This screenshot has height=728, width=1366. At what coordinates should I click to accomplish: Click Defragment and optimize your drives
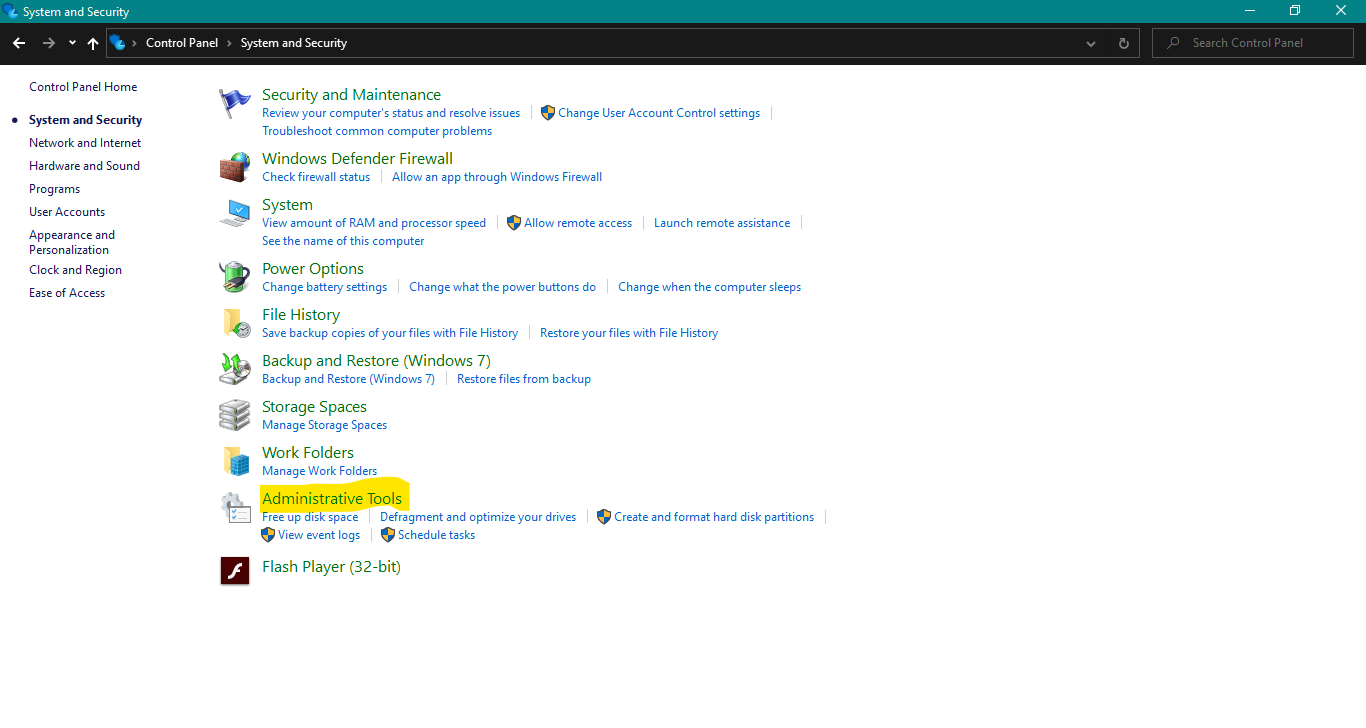click(478, 516)
